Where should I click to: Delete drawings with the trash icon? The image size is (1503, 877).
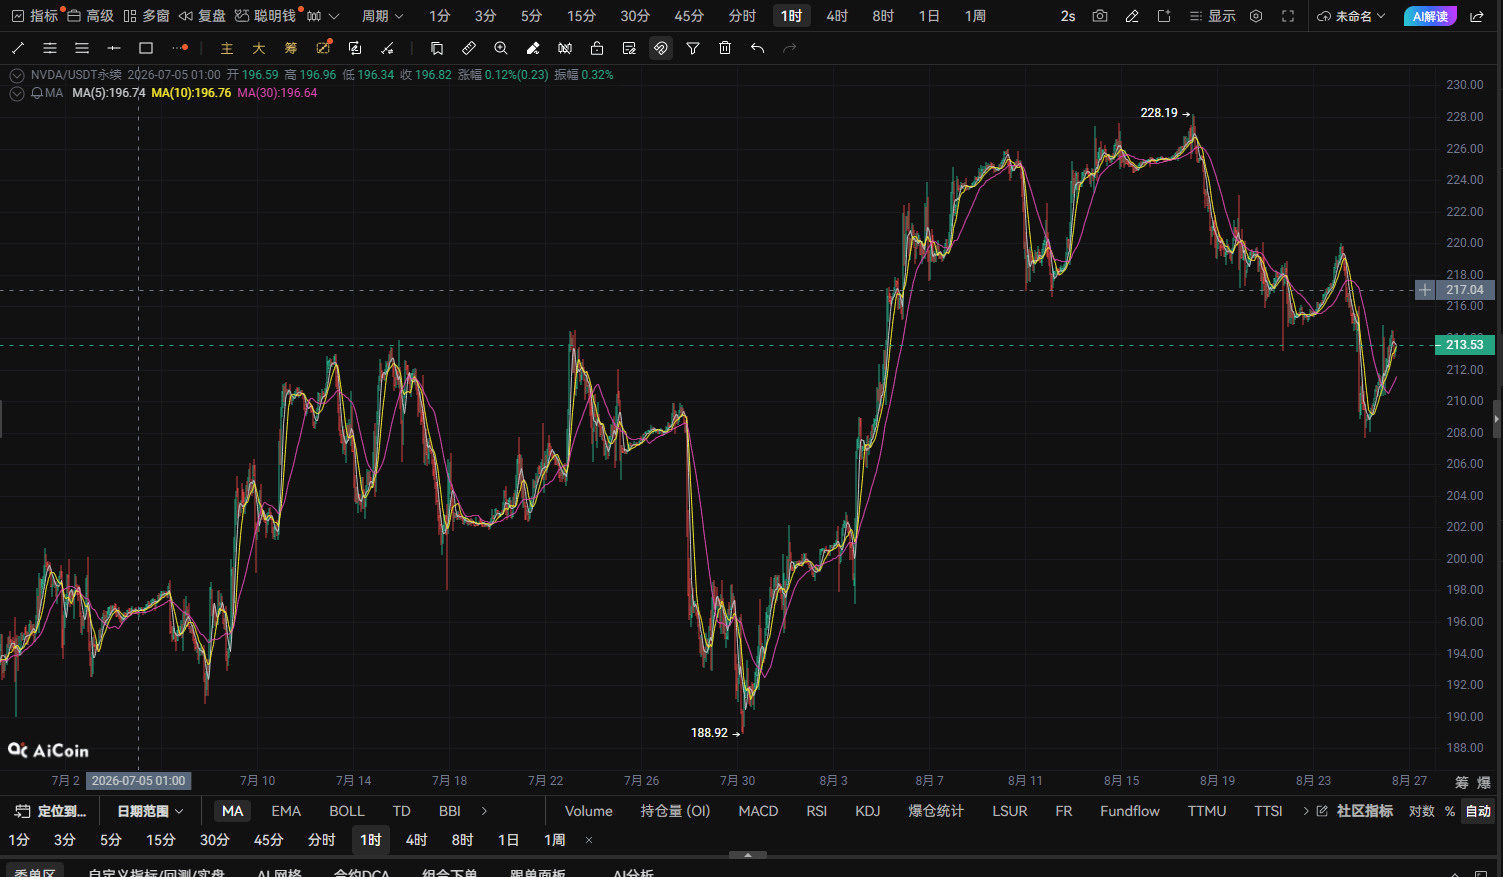point(725,48)
